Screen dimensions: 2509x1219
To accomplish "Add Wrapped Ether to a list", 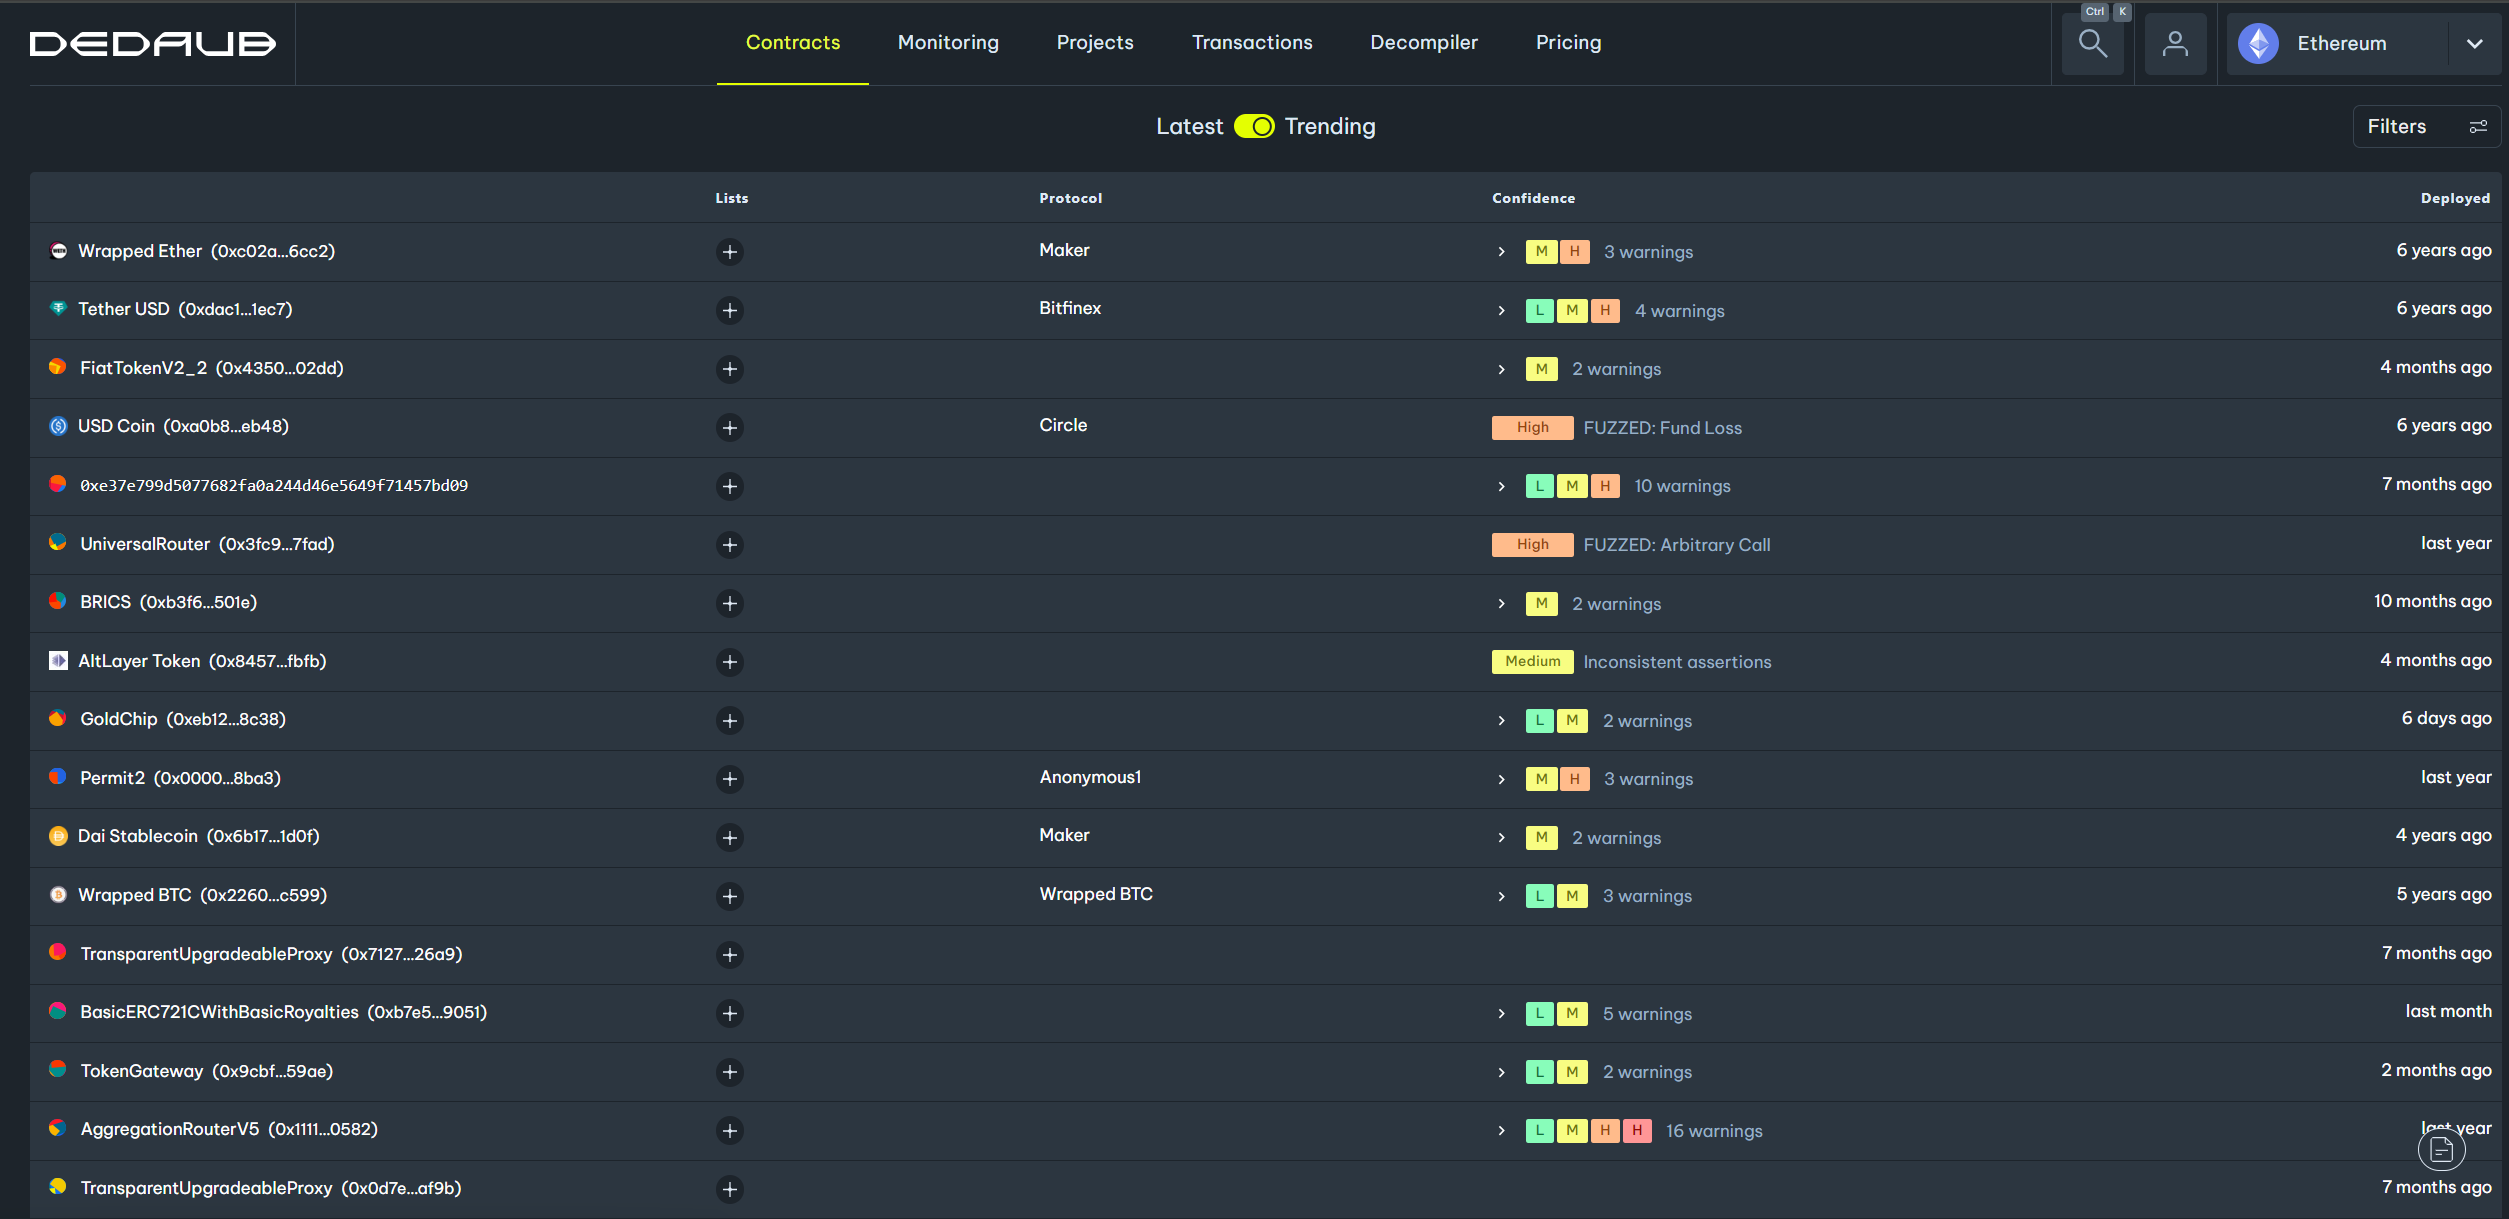I will (x=730, y=252).
